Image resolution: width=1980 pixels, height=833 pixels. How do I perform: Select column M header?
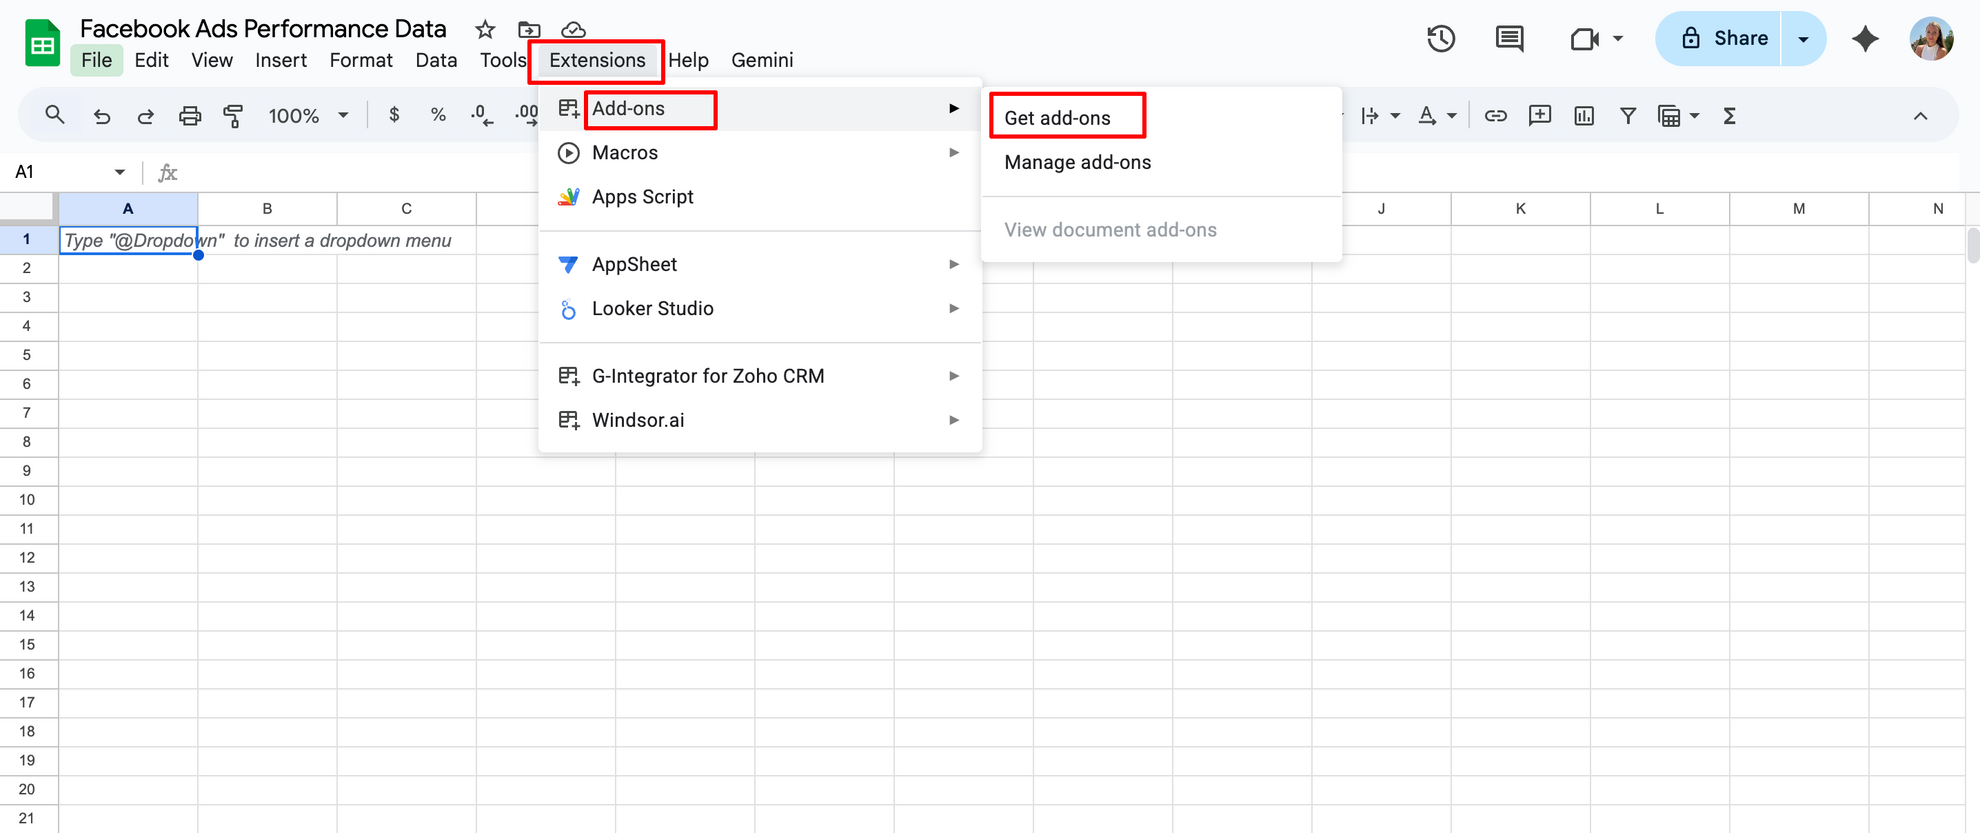[x=1799, y=208]
